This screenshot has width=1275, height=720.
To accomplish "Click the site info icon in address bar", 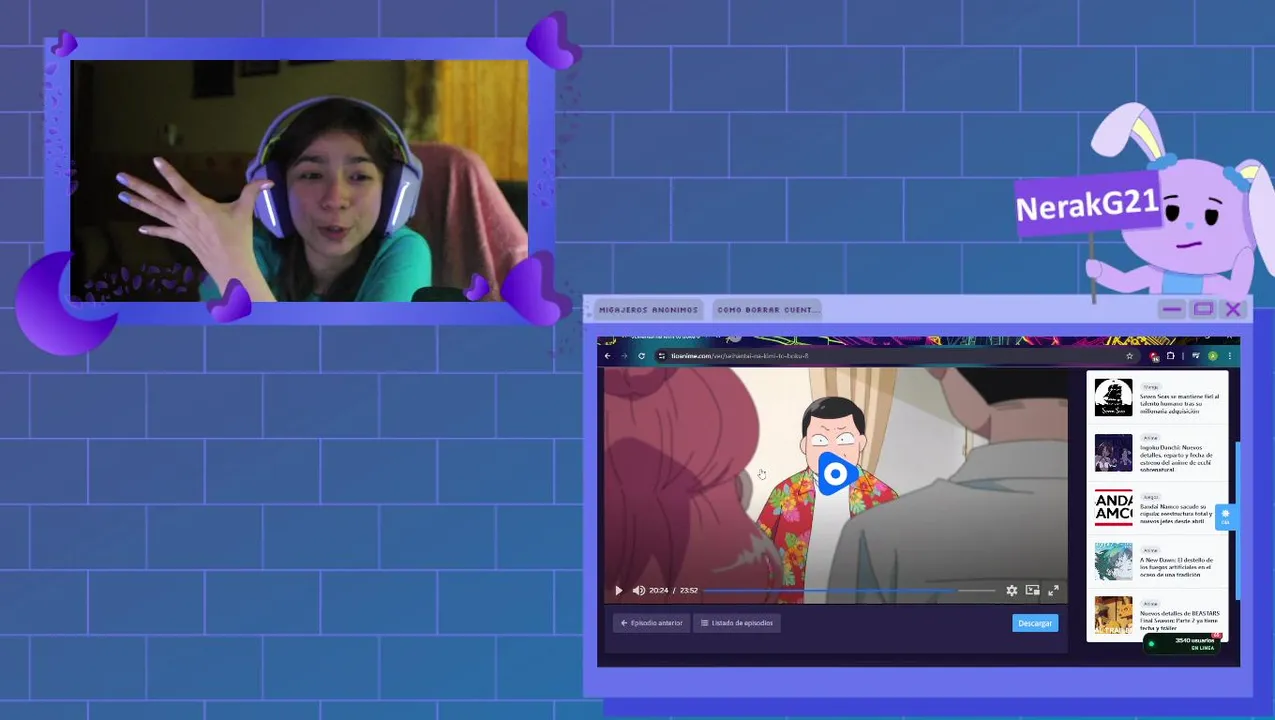I will 661,356.
